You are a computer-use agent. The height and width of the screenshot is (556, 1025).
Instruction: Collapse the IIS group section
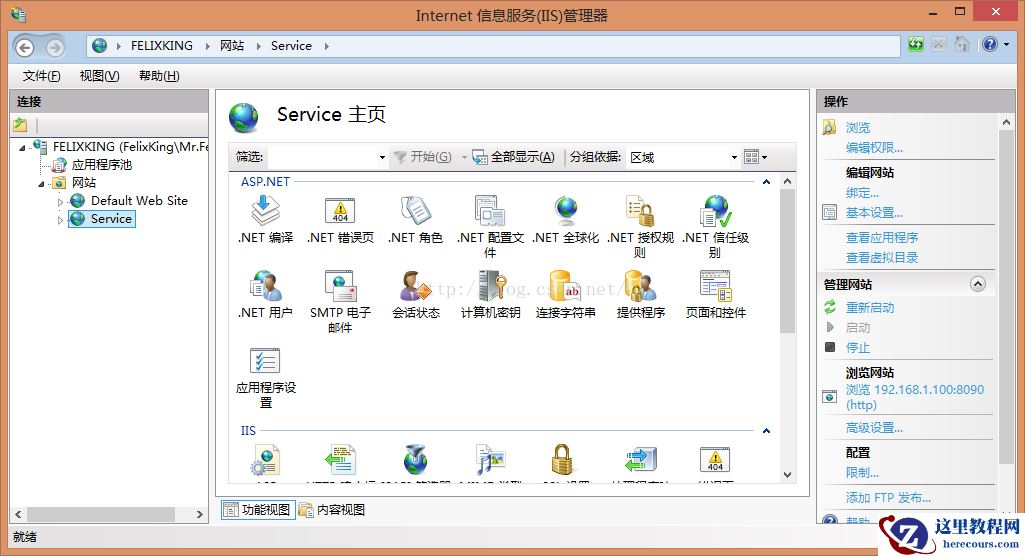[766, 431]
